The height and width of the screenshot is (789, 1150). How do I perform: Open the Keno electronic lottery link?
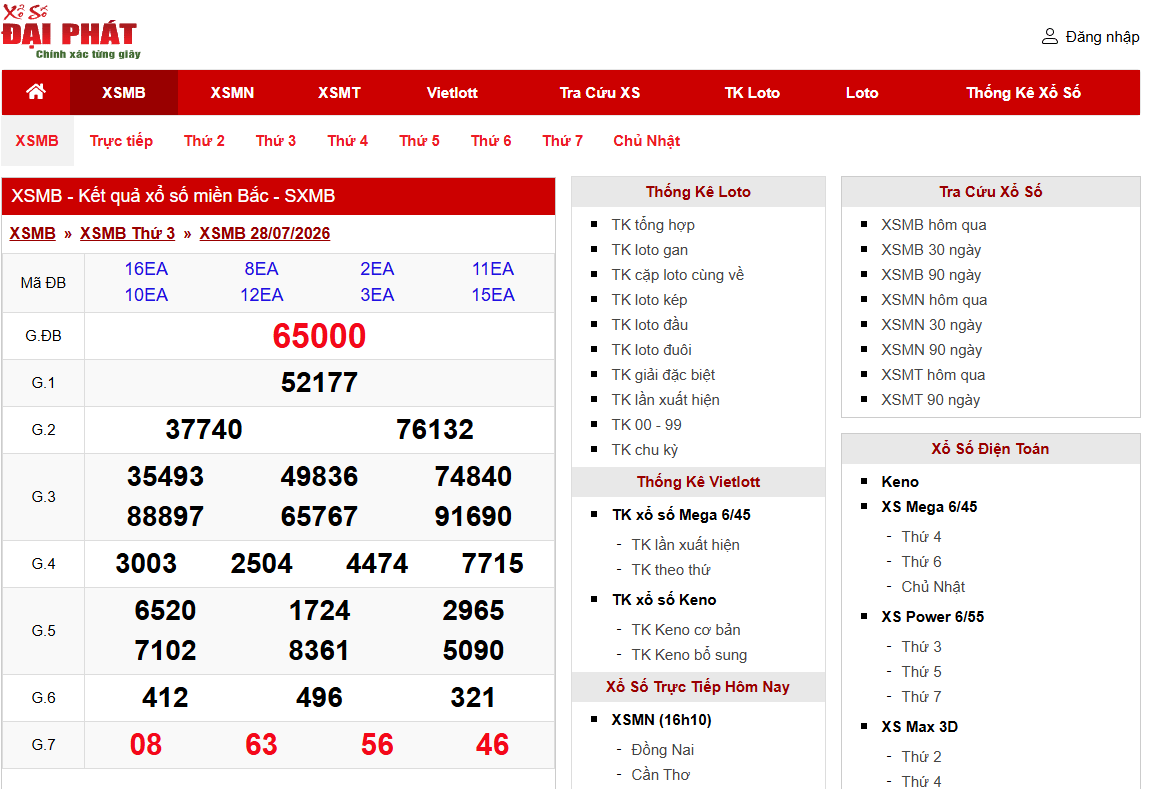coord(900,482)
